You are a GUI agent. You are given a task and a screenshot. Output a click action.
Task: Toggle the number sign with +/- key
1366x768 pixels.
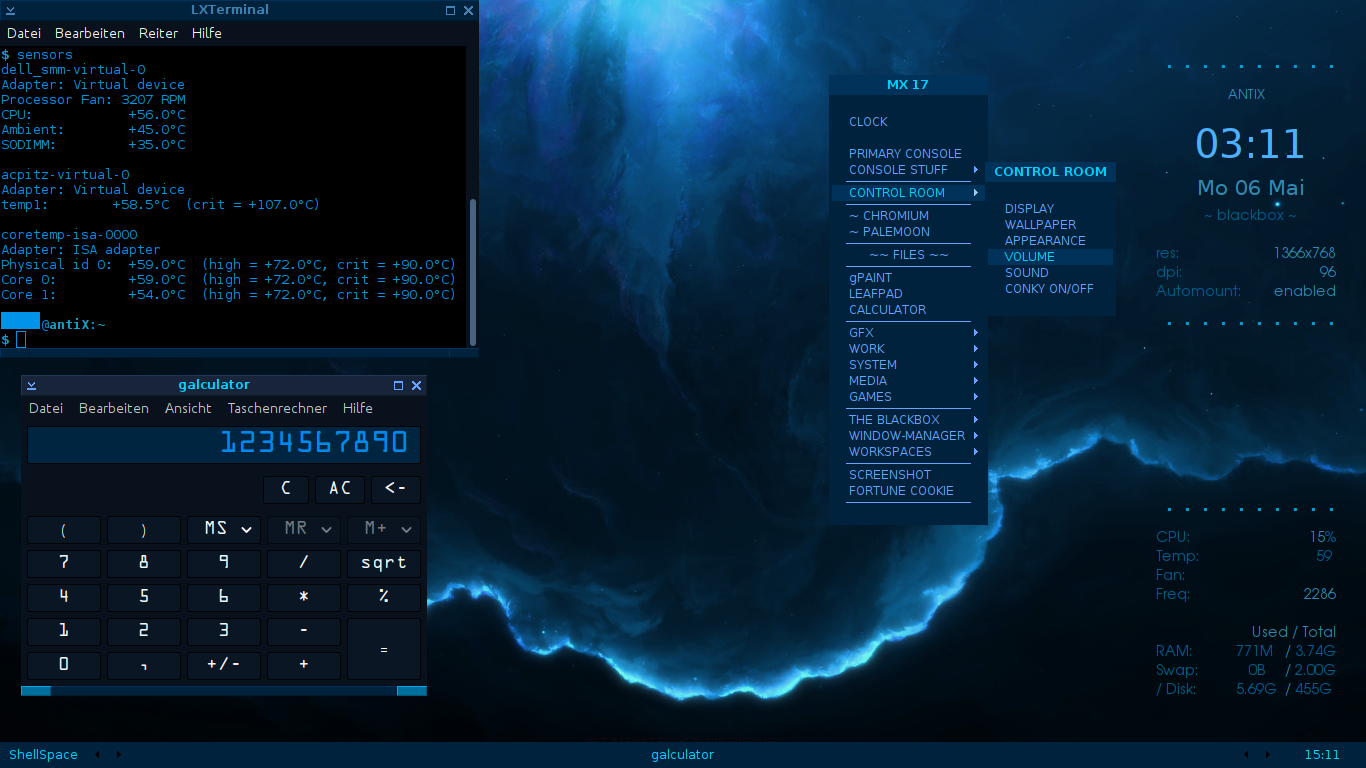(223, 665)
